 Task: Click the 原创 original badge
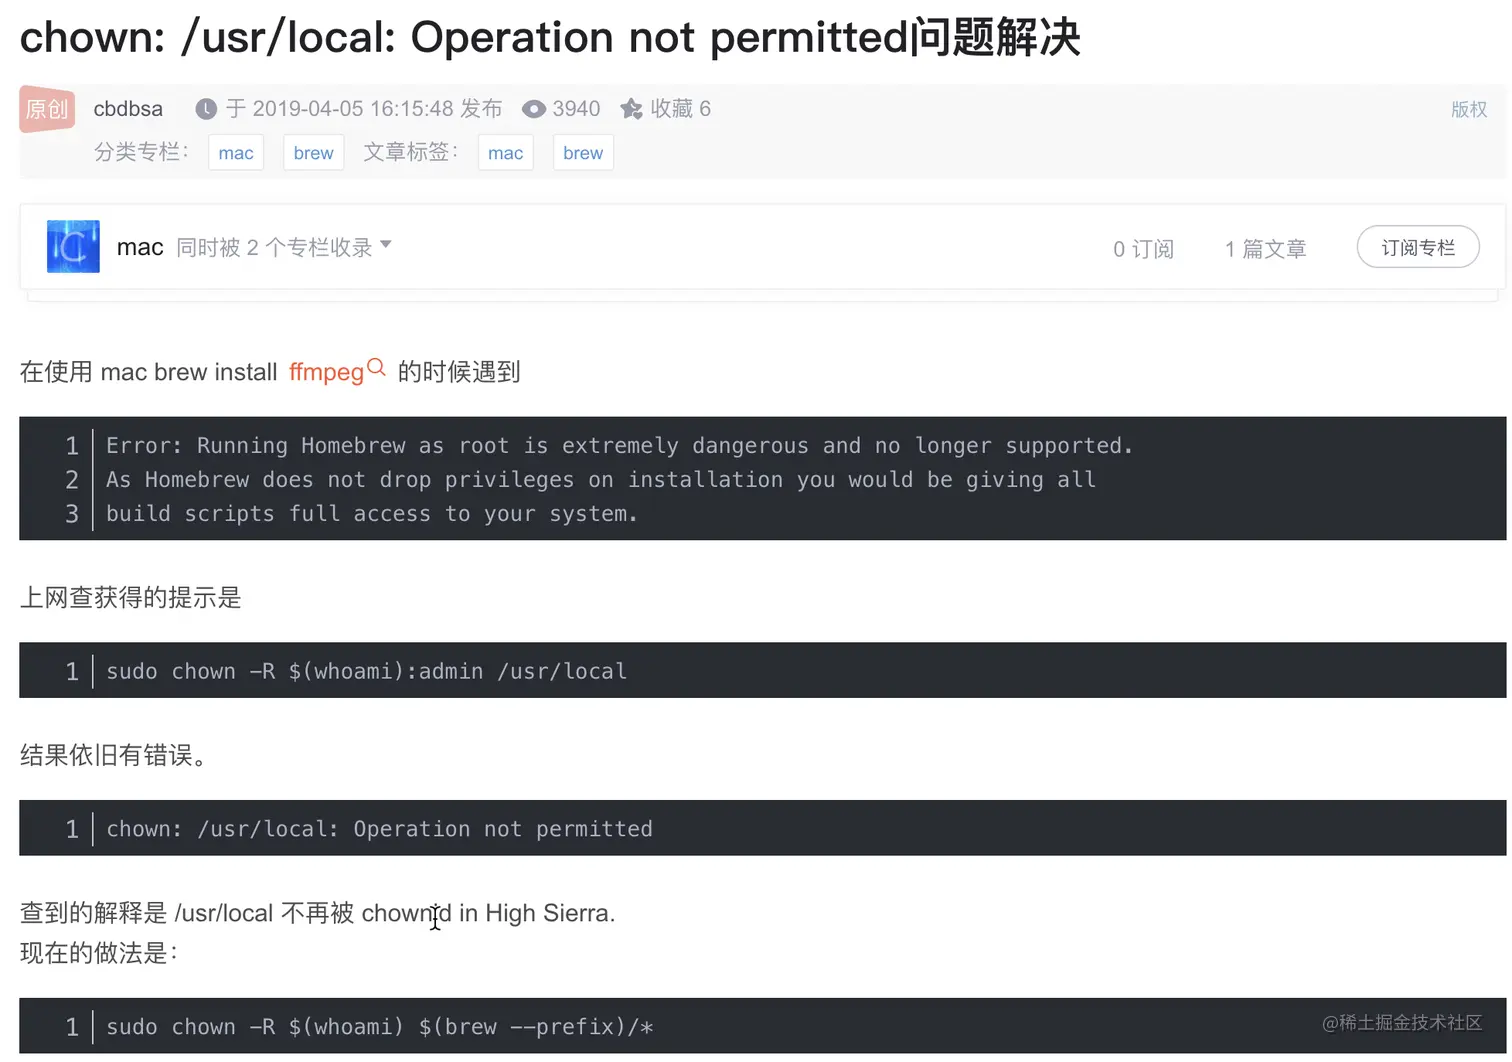tap(47, 109)
